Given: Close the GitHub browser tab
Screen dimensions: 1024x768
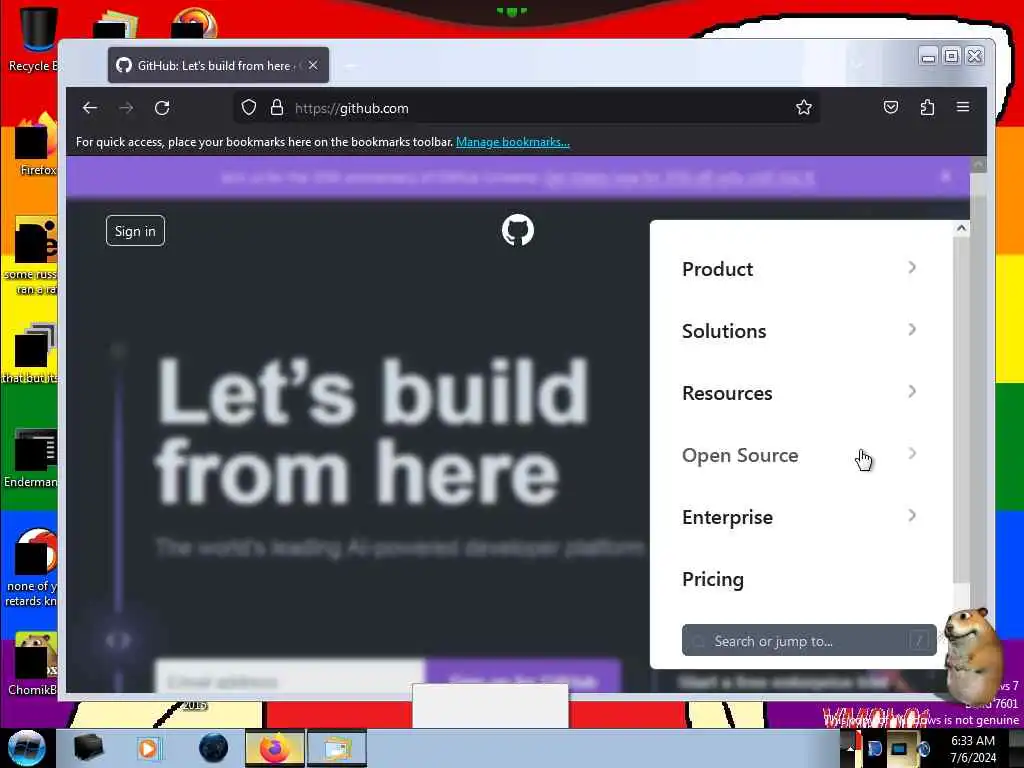Looking at the screenshot, I should click(x=313, y=65).
